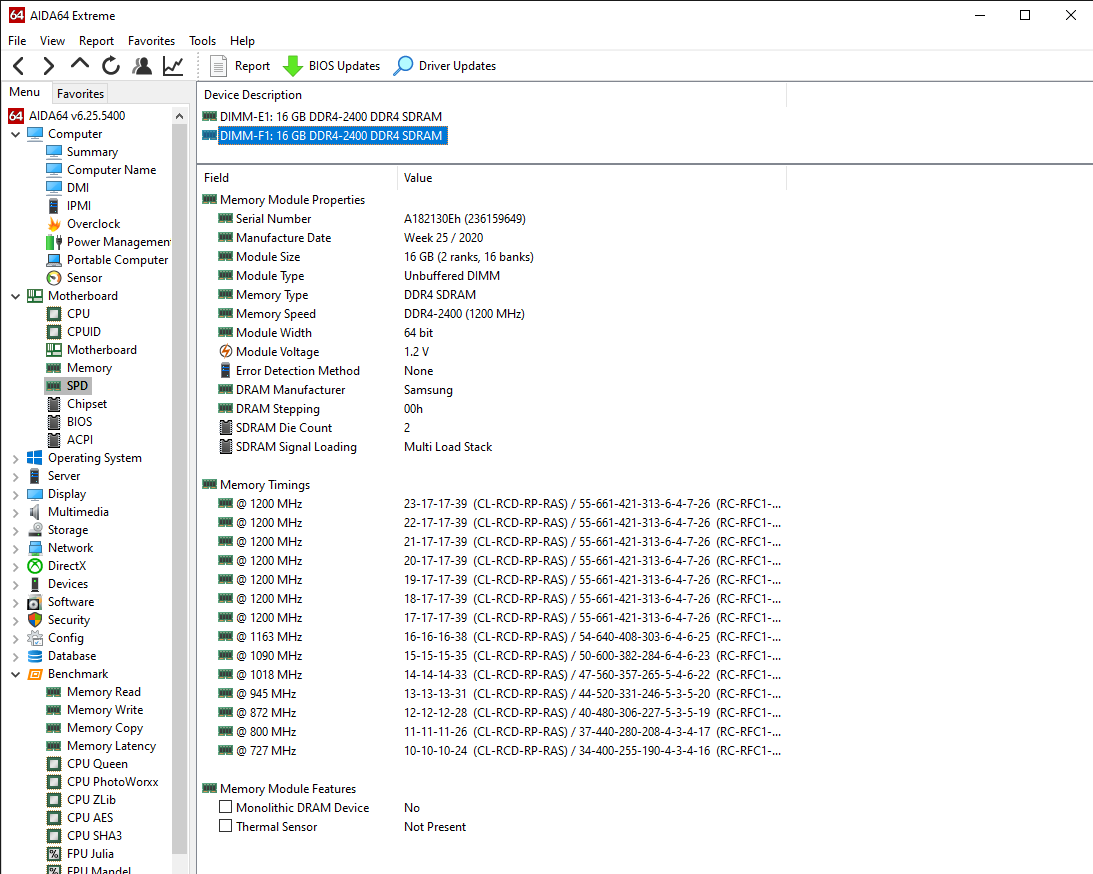Click the up-level arrow toolbar icon
Image resolution: width=1093 pixels, height=874 pixels.
[x=79, y=65]
